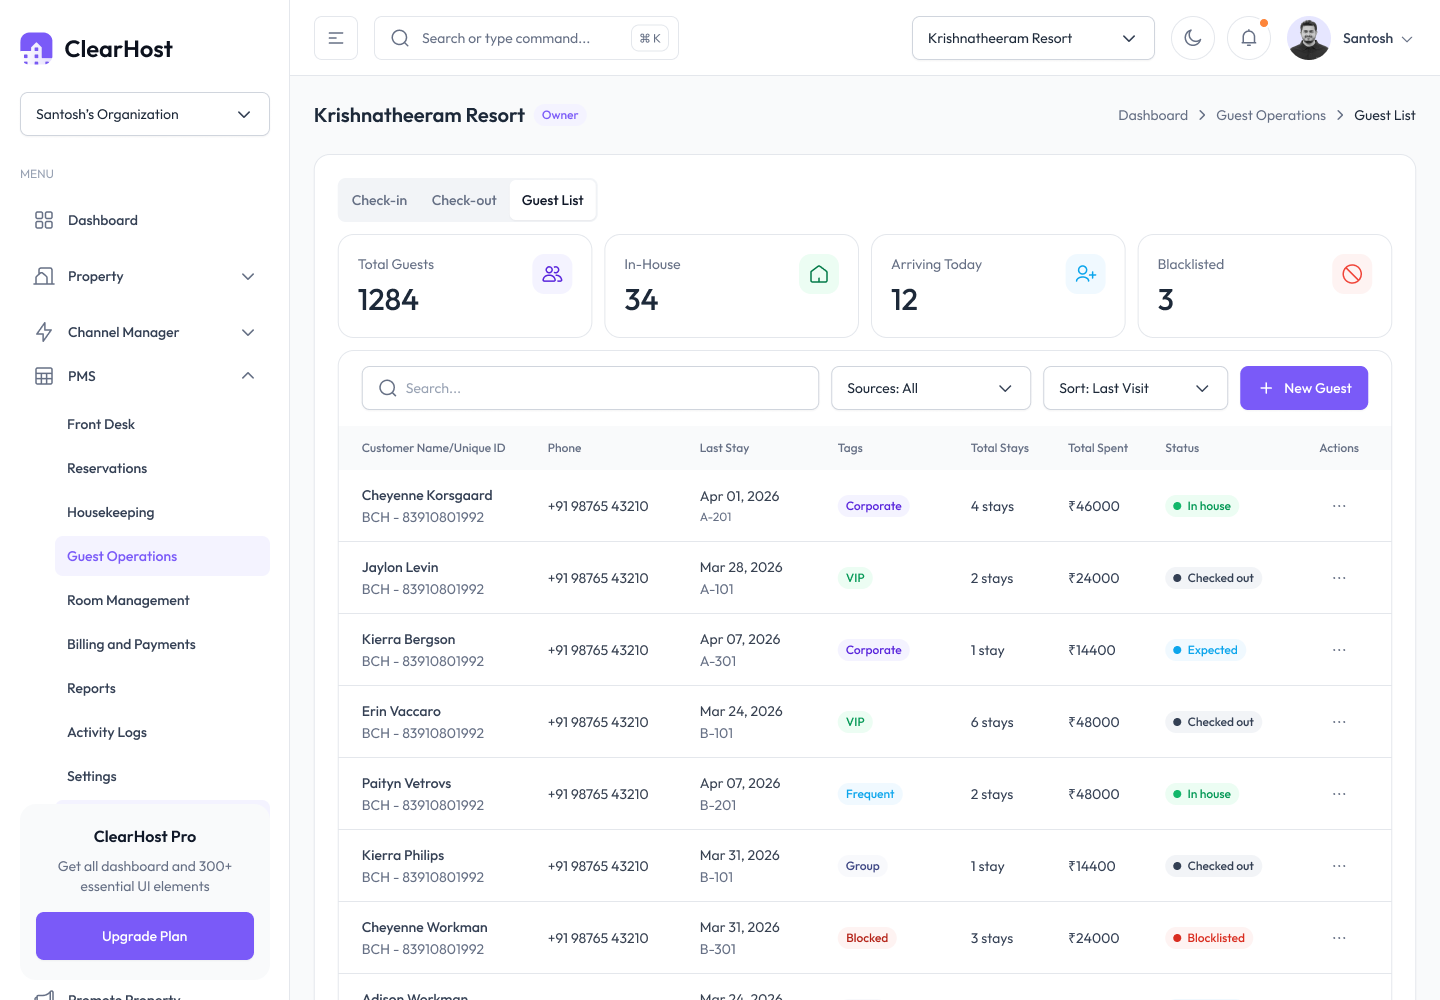1440x1000 pixels.
Task: Click the sidebar collapse hamburger icon
Action: 336,38
